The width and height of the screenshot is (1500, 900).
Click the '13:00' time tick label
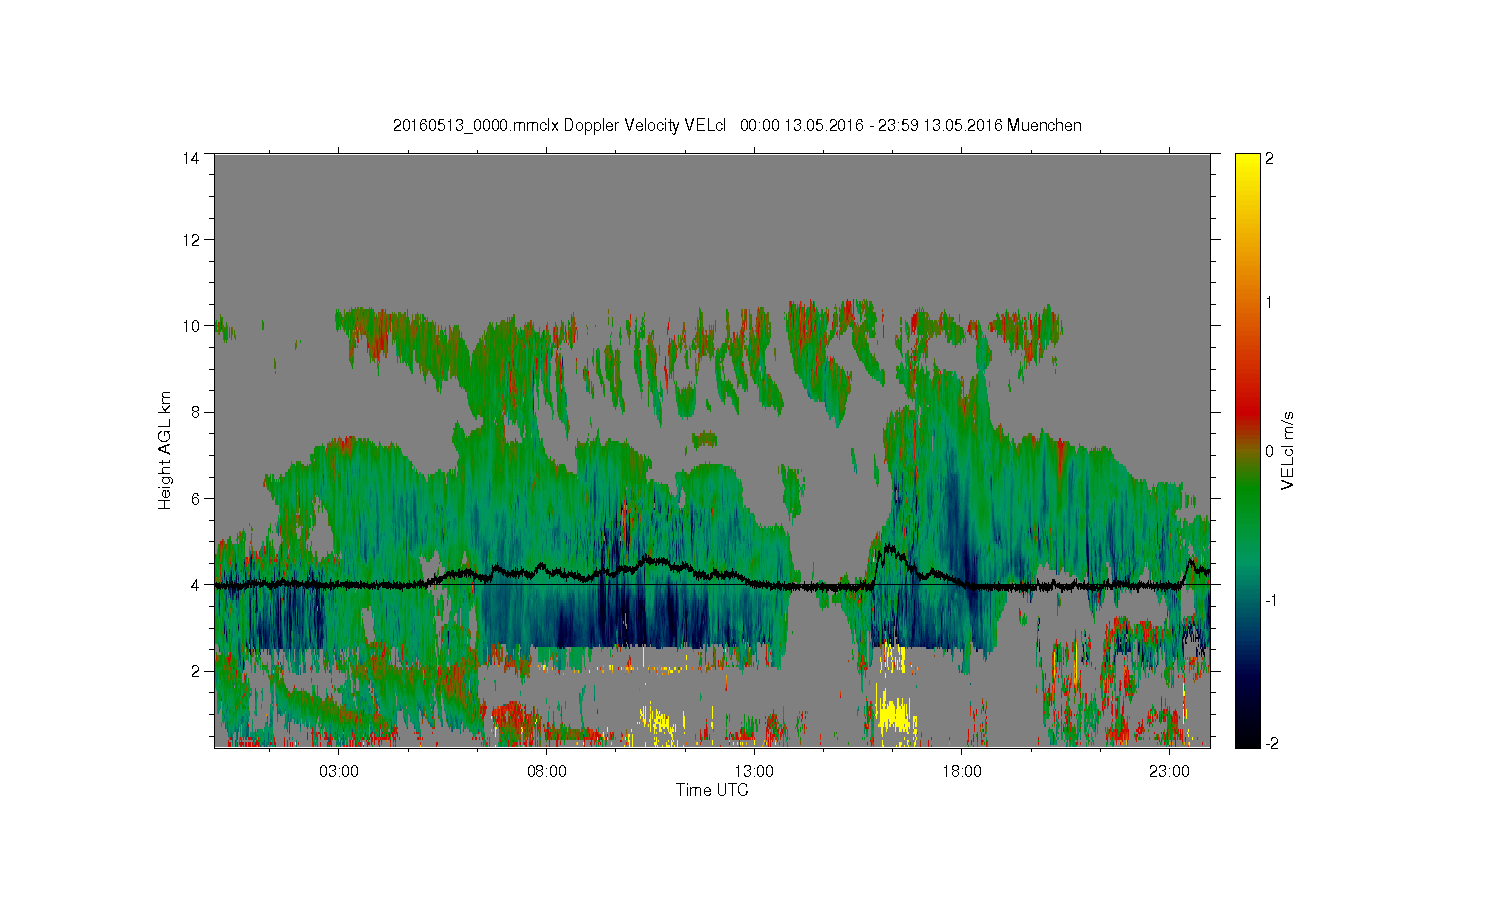coord(754,772)
